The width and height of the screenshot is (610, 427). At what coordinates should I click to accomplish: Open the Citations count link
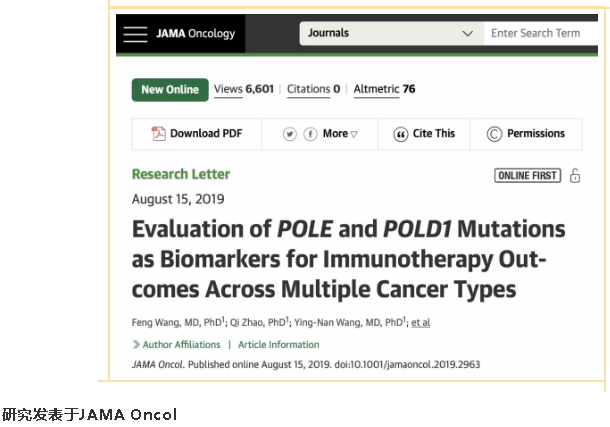pyautogui.click(x=313, y=89)
